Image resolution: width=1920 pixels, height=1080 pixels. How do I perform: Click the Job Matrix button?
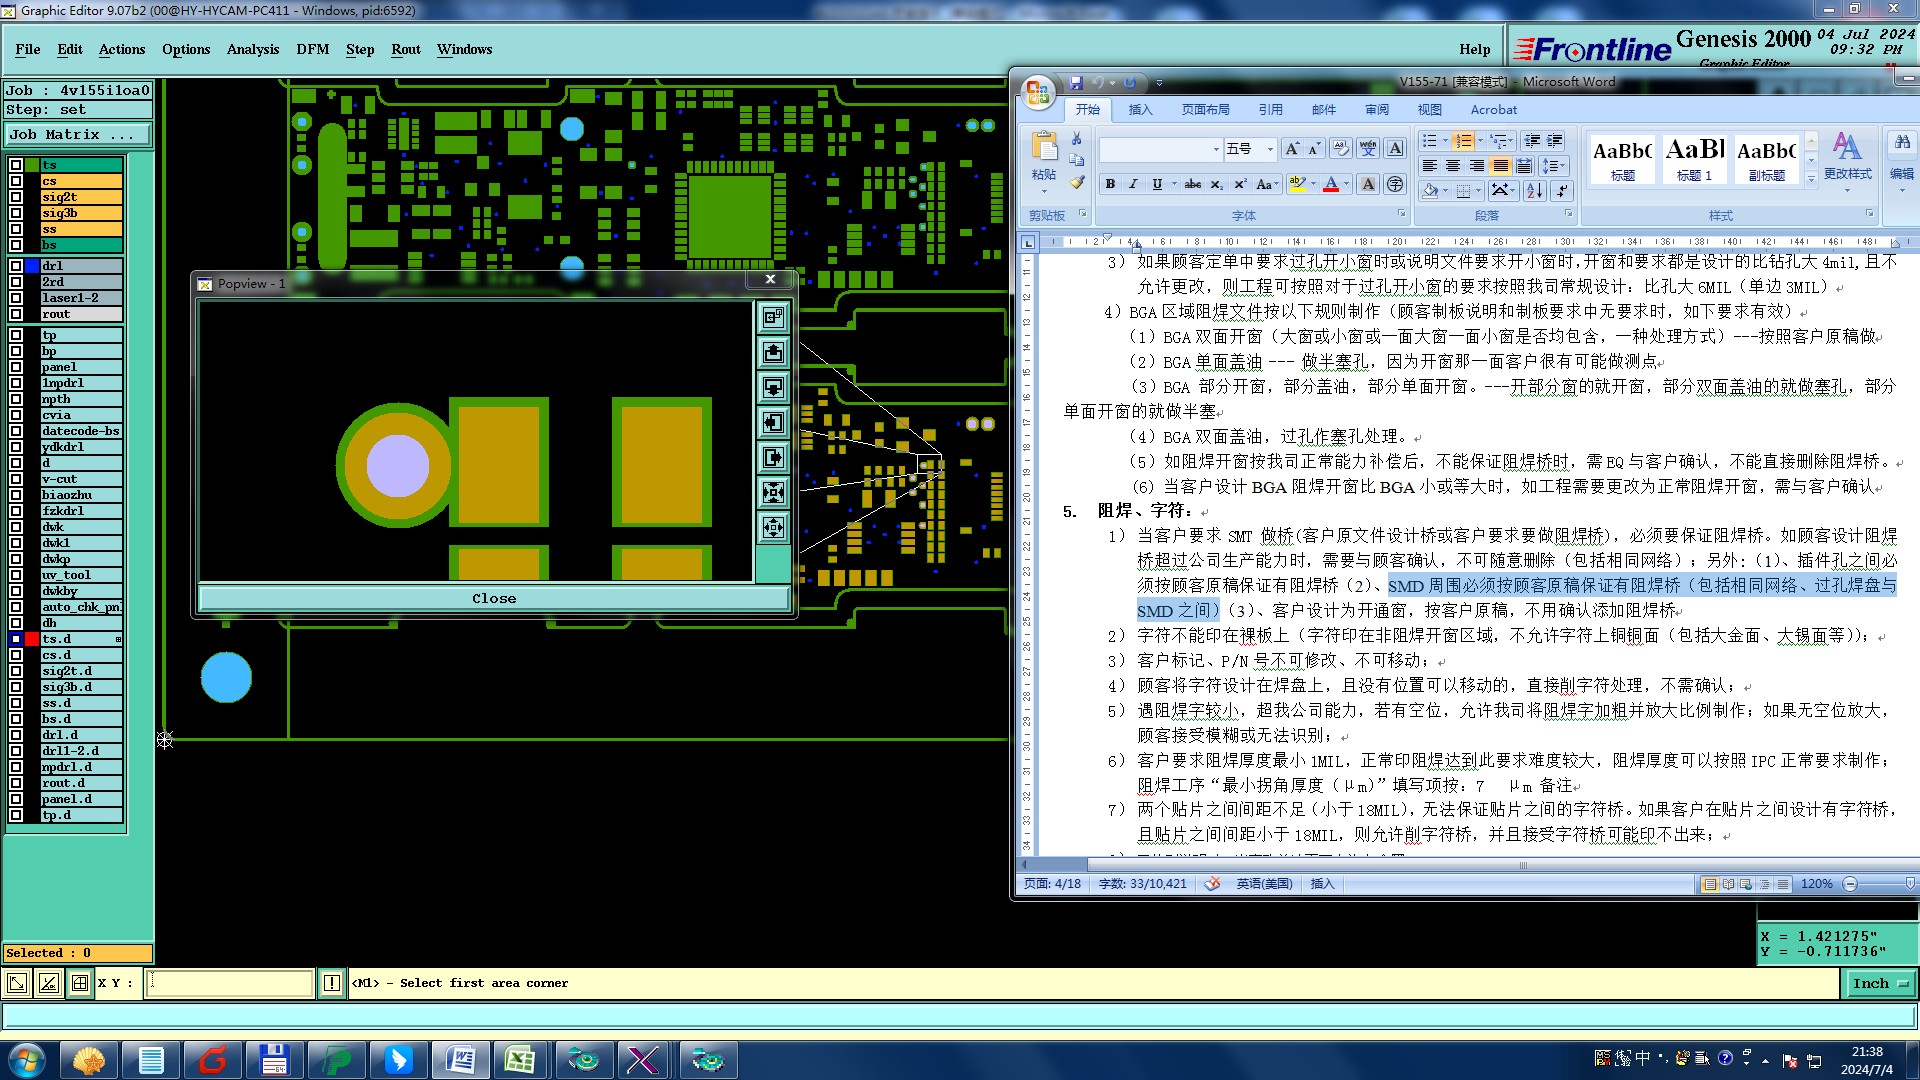coord(78,134)
